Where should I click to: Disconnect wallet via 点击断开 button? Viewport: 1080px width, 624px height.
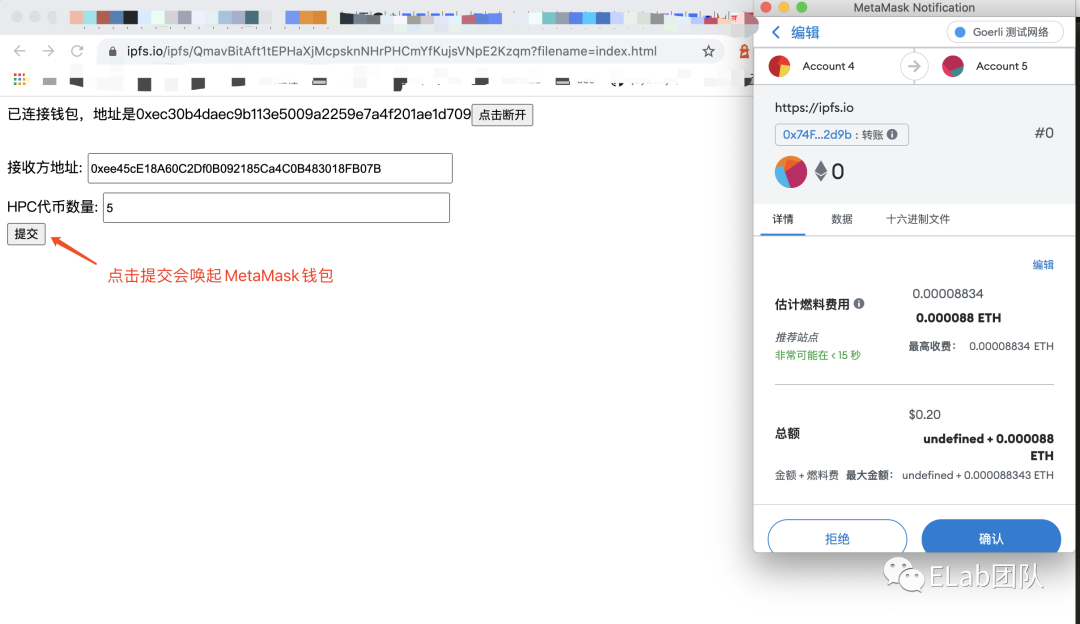[x=502, y=114]
